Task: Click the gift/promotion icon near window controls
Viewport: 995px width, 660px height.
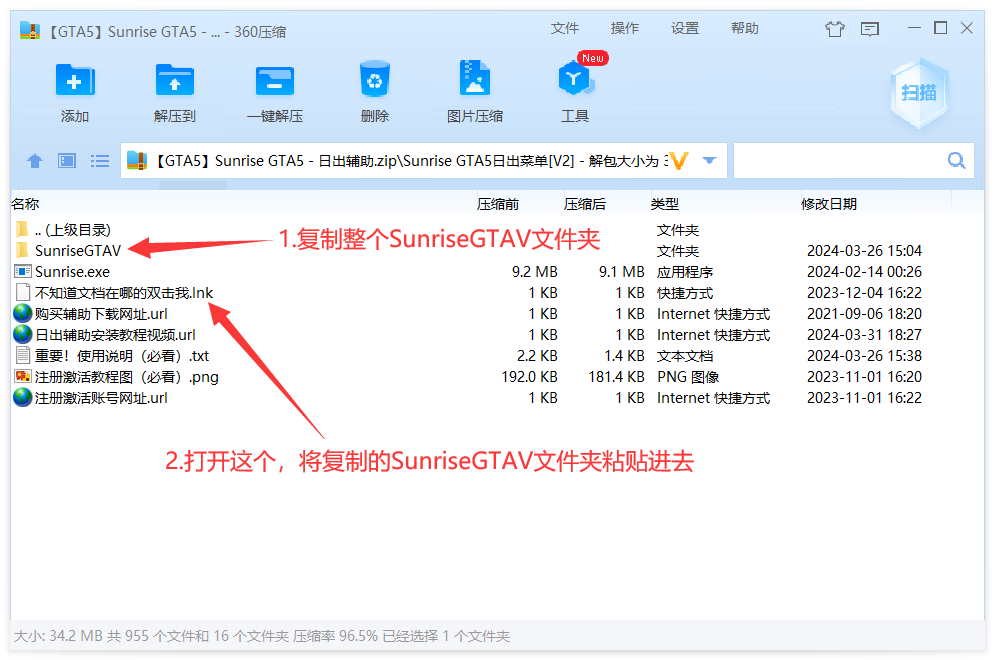Action: (835, 28)
